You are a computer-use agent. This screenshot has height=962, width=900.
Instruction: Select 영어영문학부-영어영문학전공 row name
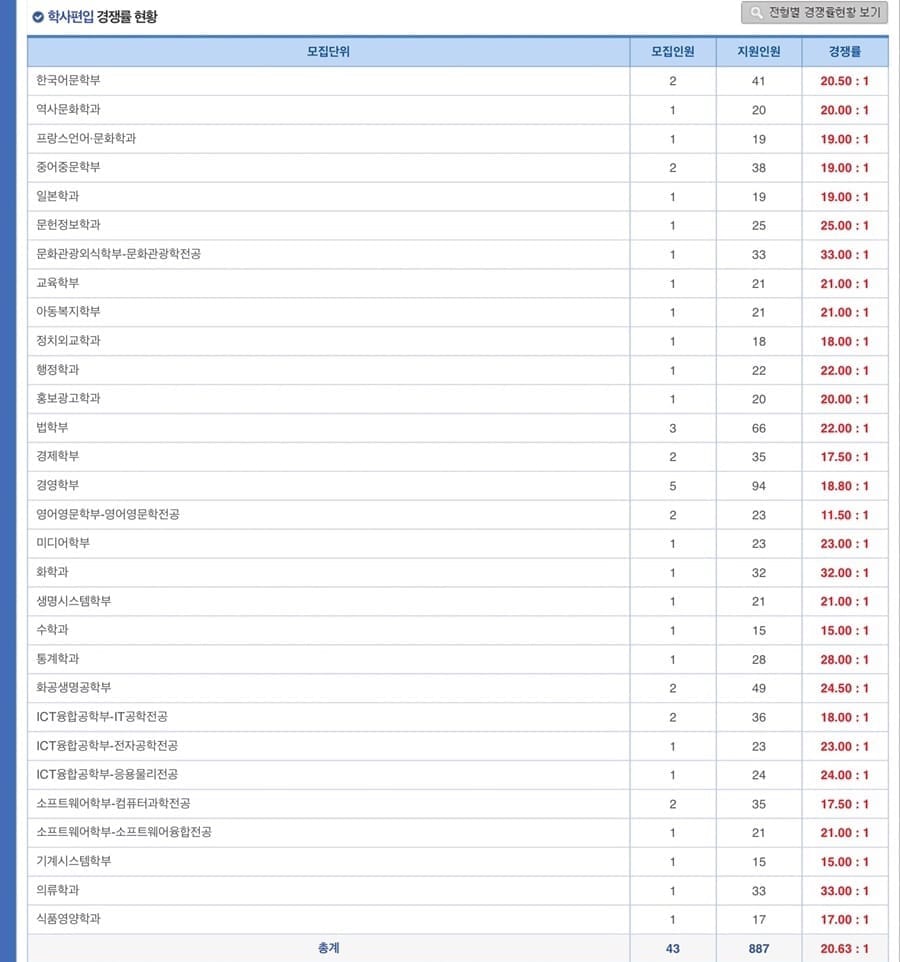point(108,514)
